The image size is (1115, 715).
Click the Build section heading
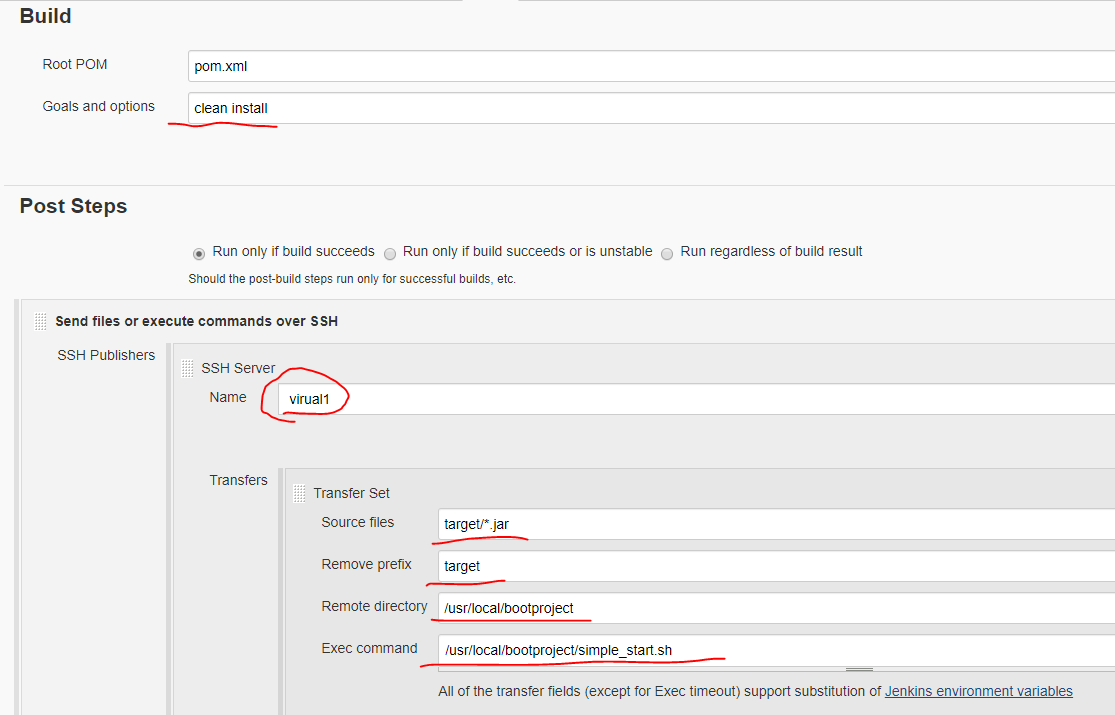point(45,16)
